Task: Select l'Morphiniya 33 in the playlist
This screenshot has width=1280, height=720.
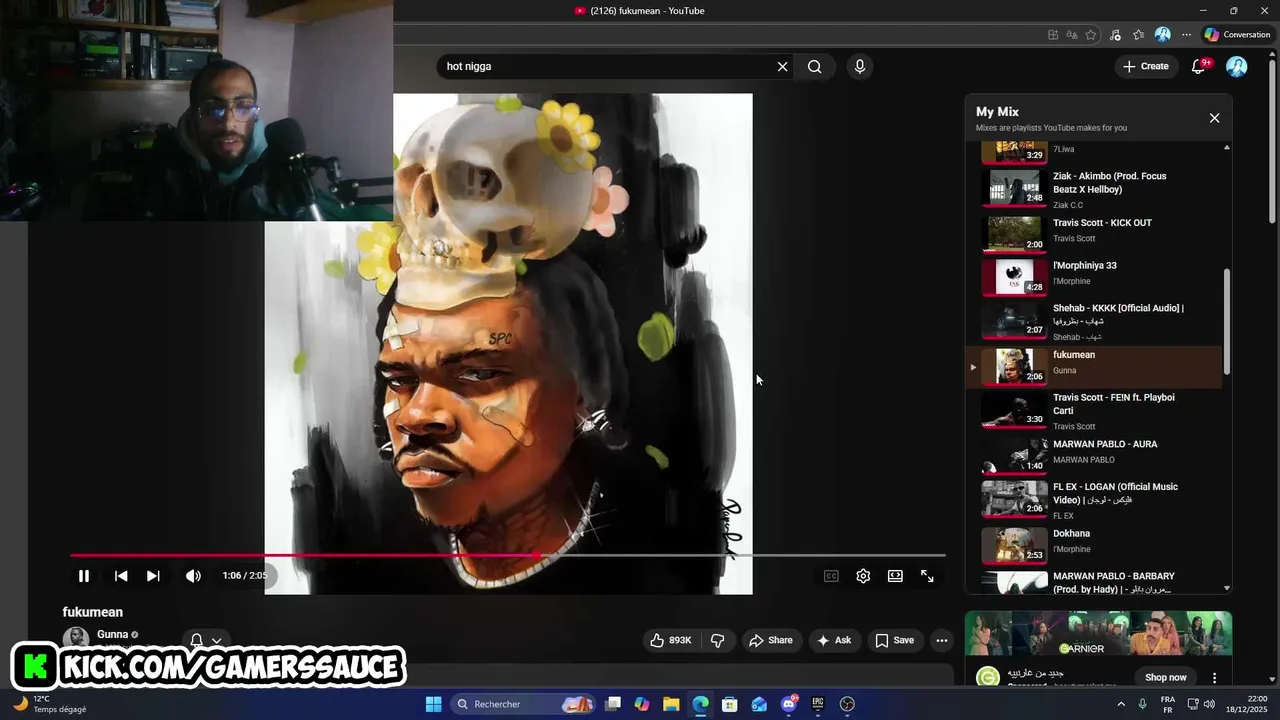Action: point(1095,276)
